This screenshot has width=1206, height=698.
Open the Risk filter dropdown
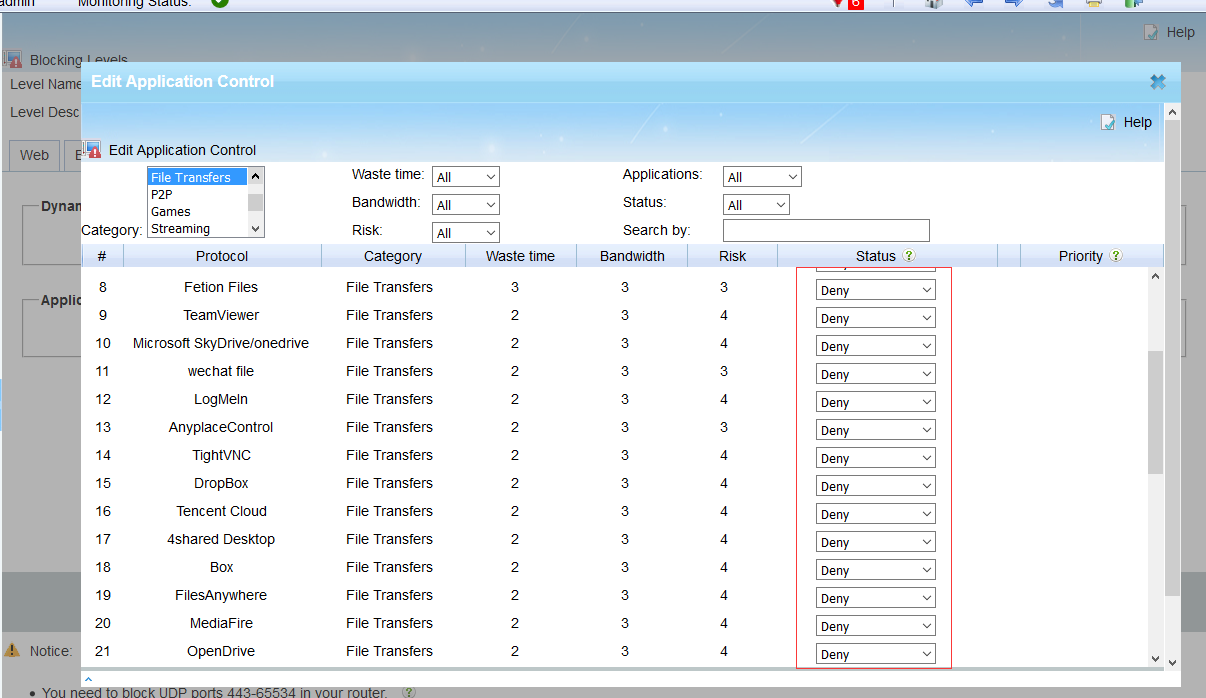[465, 233]
